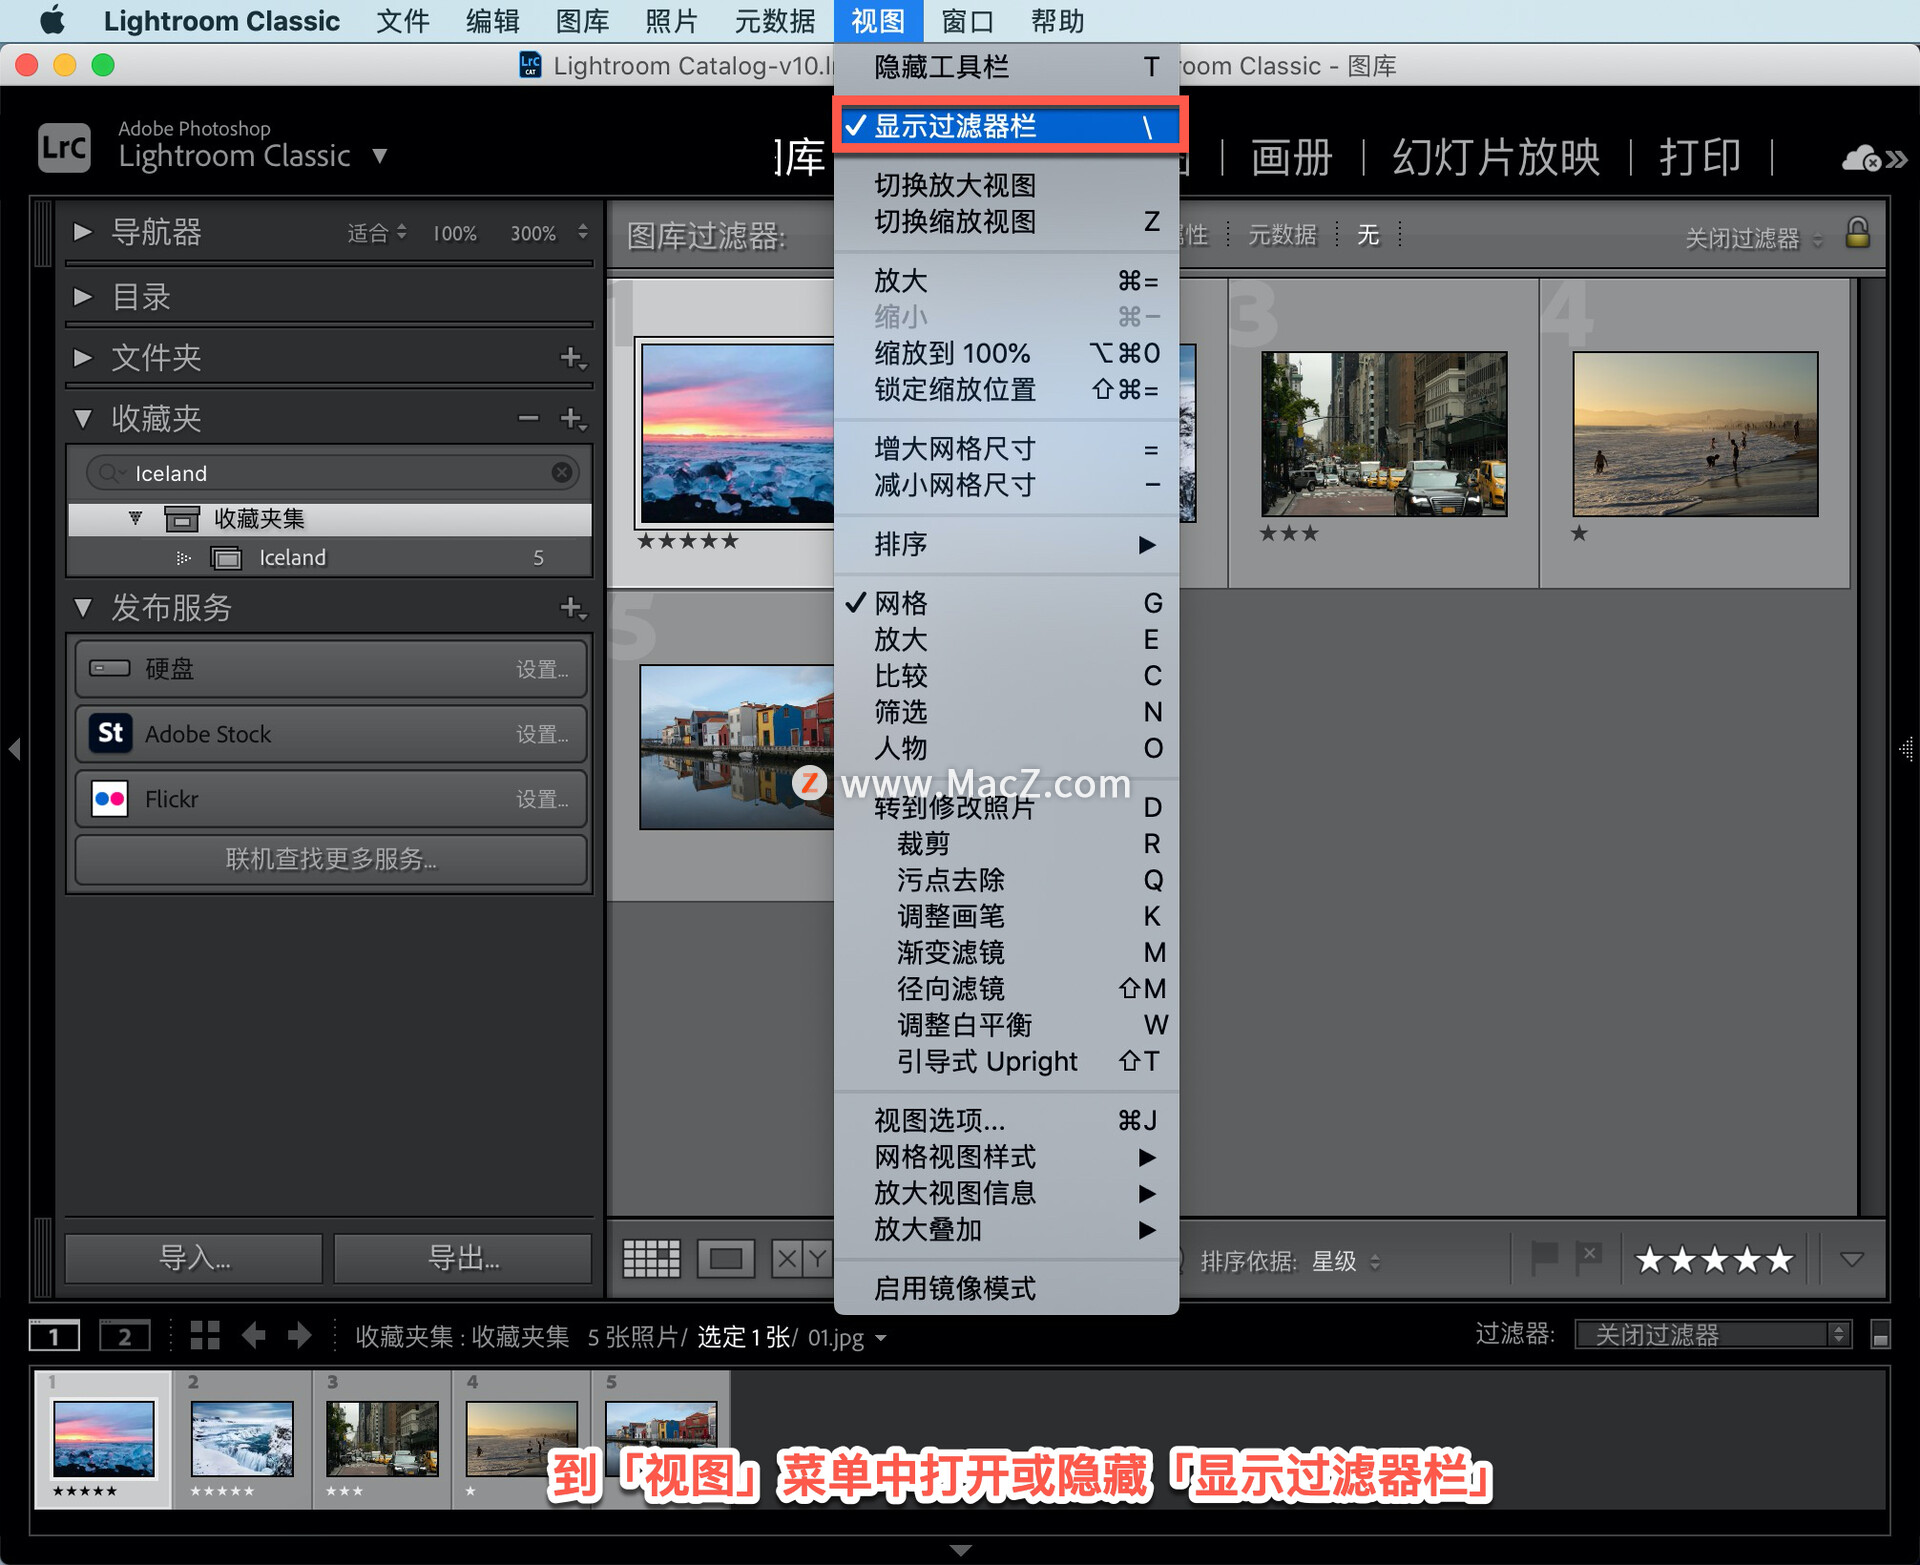This screenshot has width=1920, height=1565.
Task: Click the Lrc logo icon
Action: coord(65,149)
